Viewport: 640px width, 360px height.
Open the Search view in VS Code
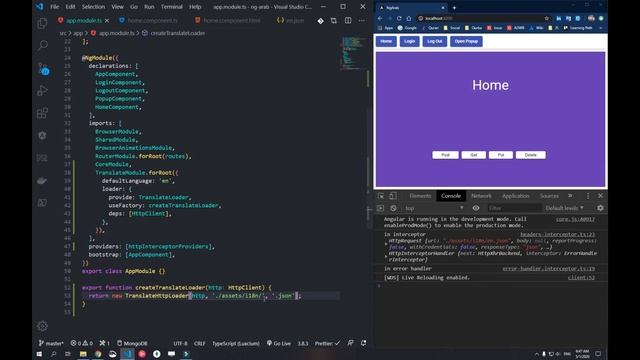coord(42,45)
